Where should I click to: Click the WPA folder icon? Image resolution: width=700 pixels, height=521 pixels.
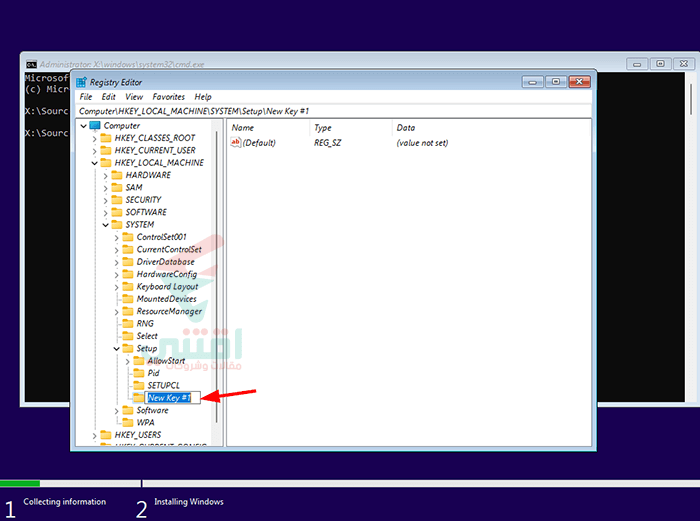128,422
